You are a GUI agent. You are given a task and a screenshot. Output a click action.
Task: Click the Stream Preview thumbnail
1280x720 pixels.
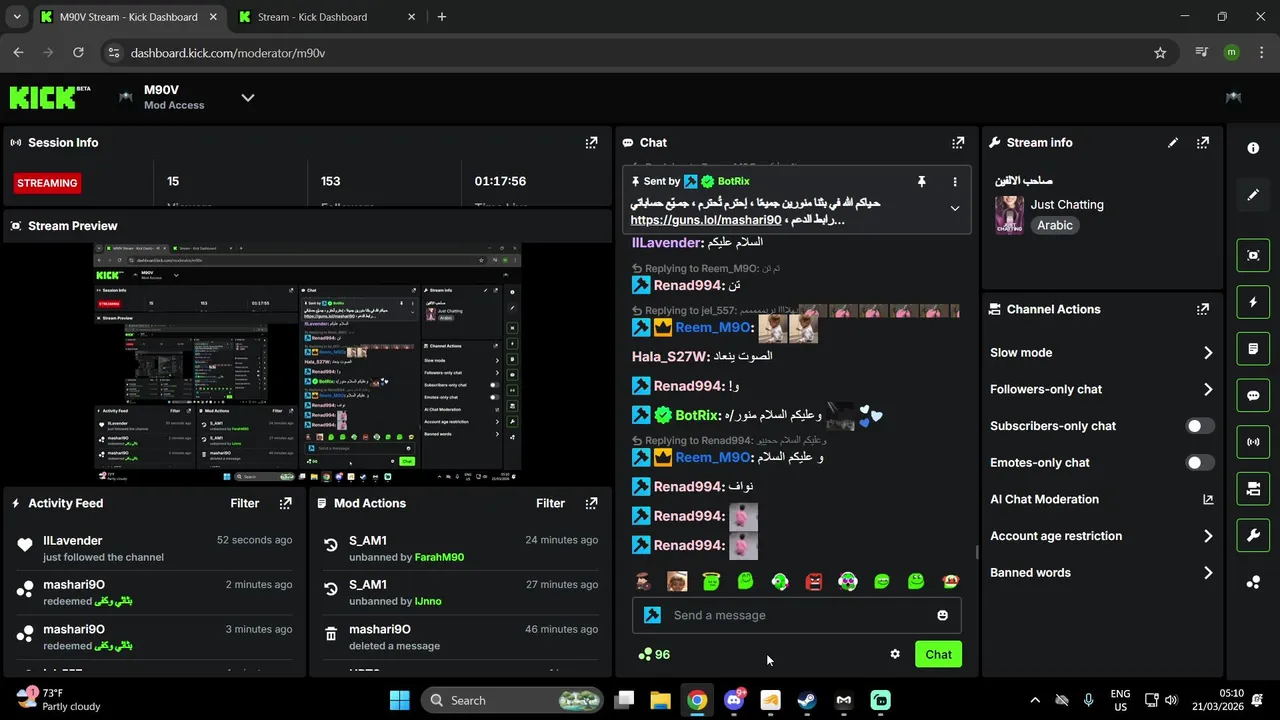click(308, 363)
